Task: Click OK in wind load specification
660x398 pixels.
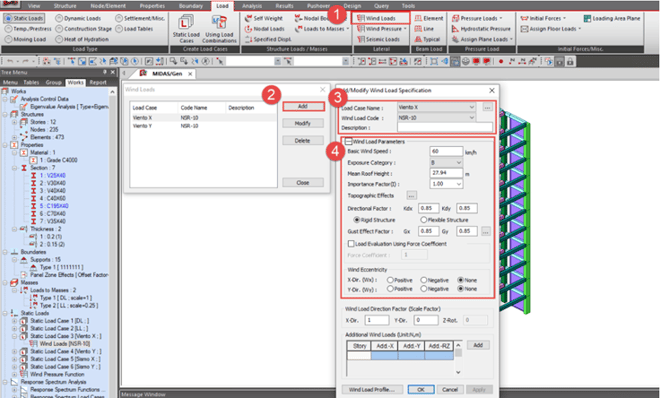Action: click(x=421, y=390)
